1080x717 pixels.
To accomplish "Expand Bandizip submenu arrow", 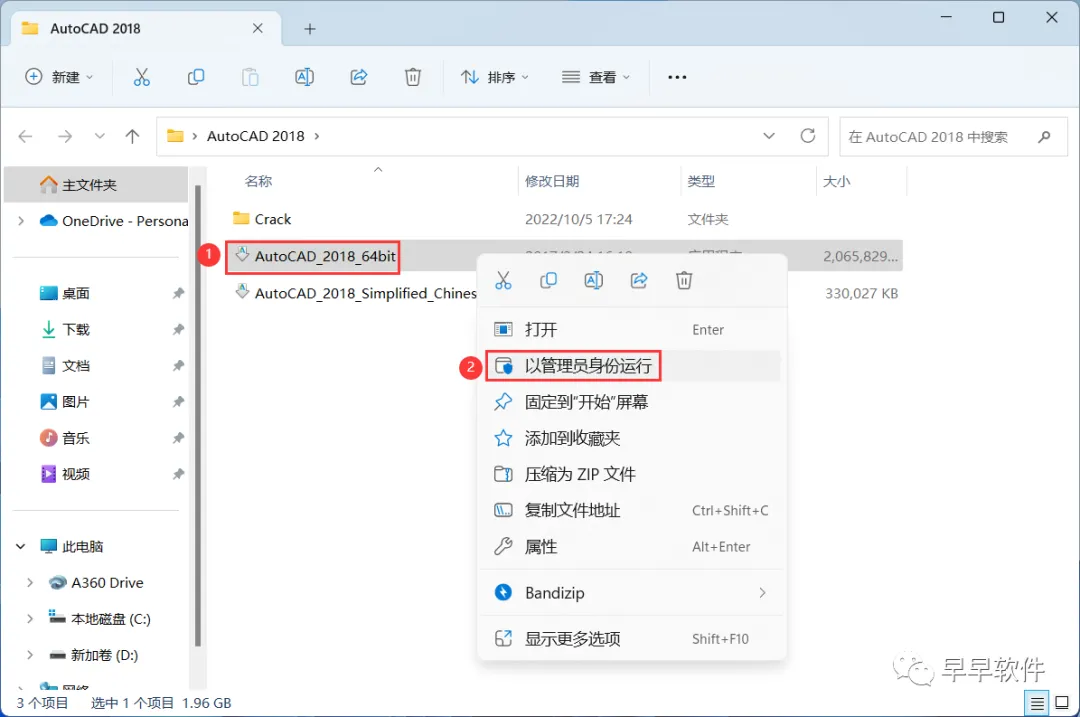I will click(762, 593).
